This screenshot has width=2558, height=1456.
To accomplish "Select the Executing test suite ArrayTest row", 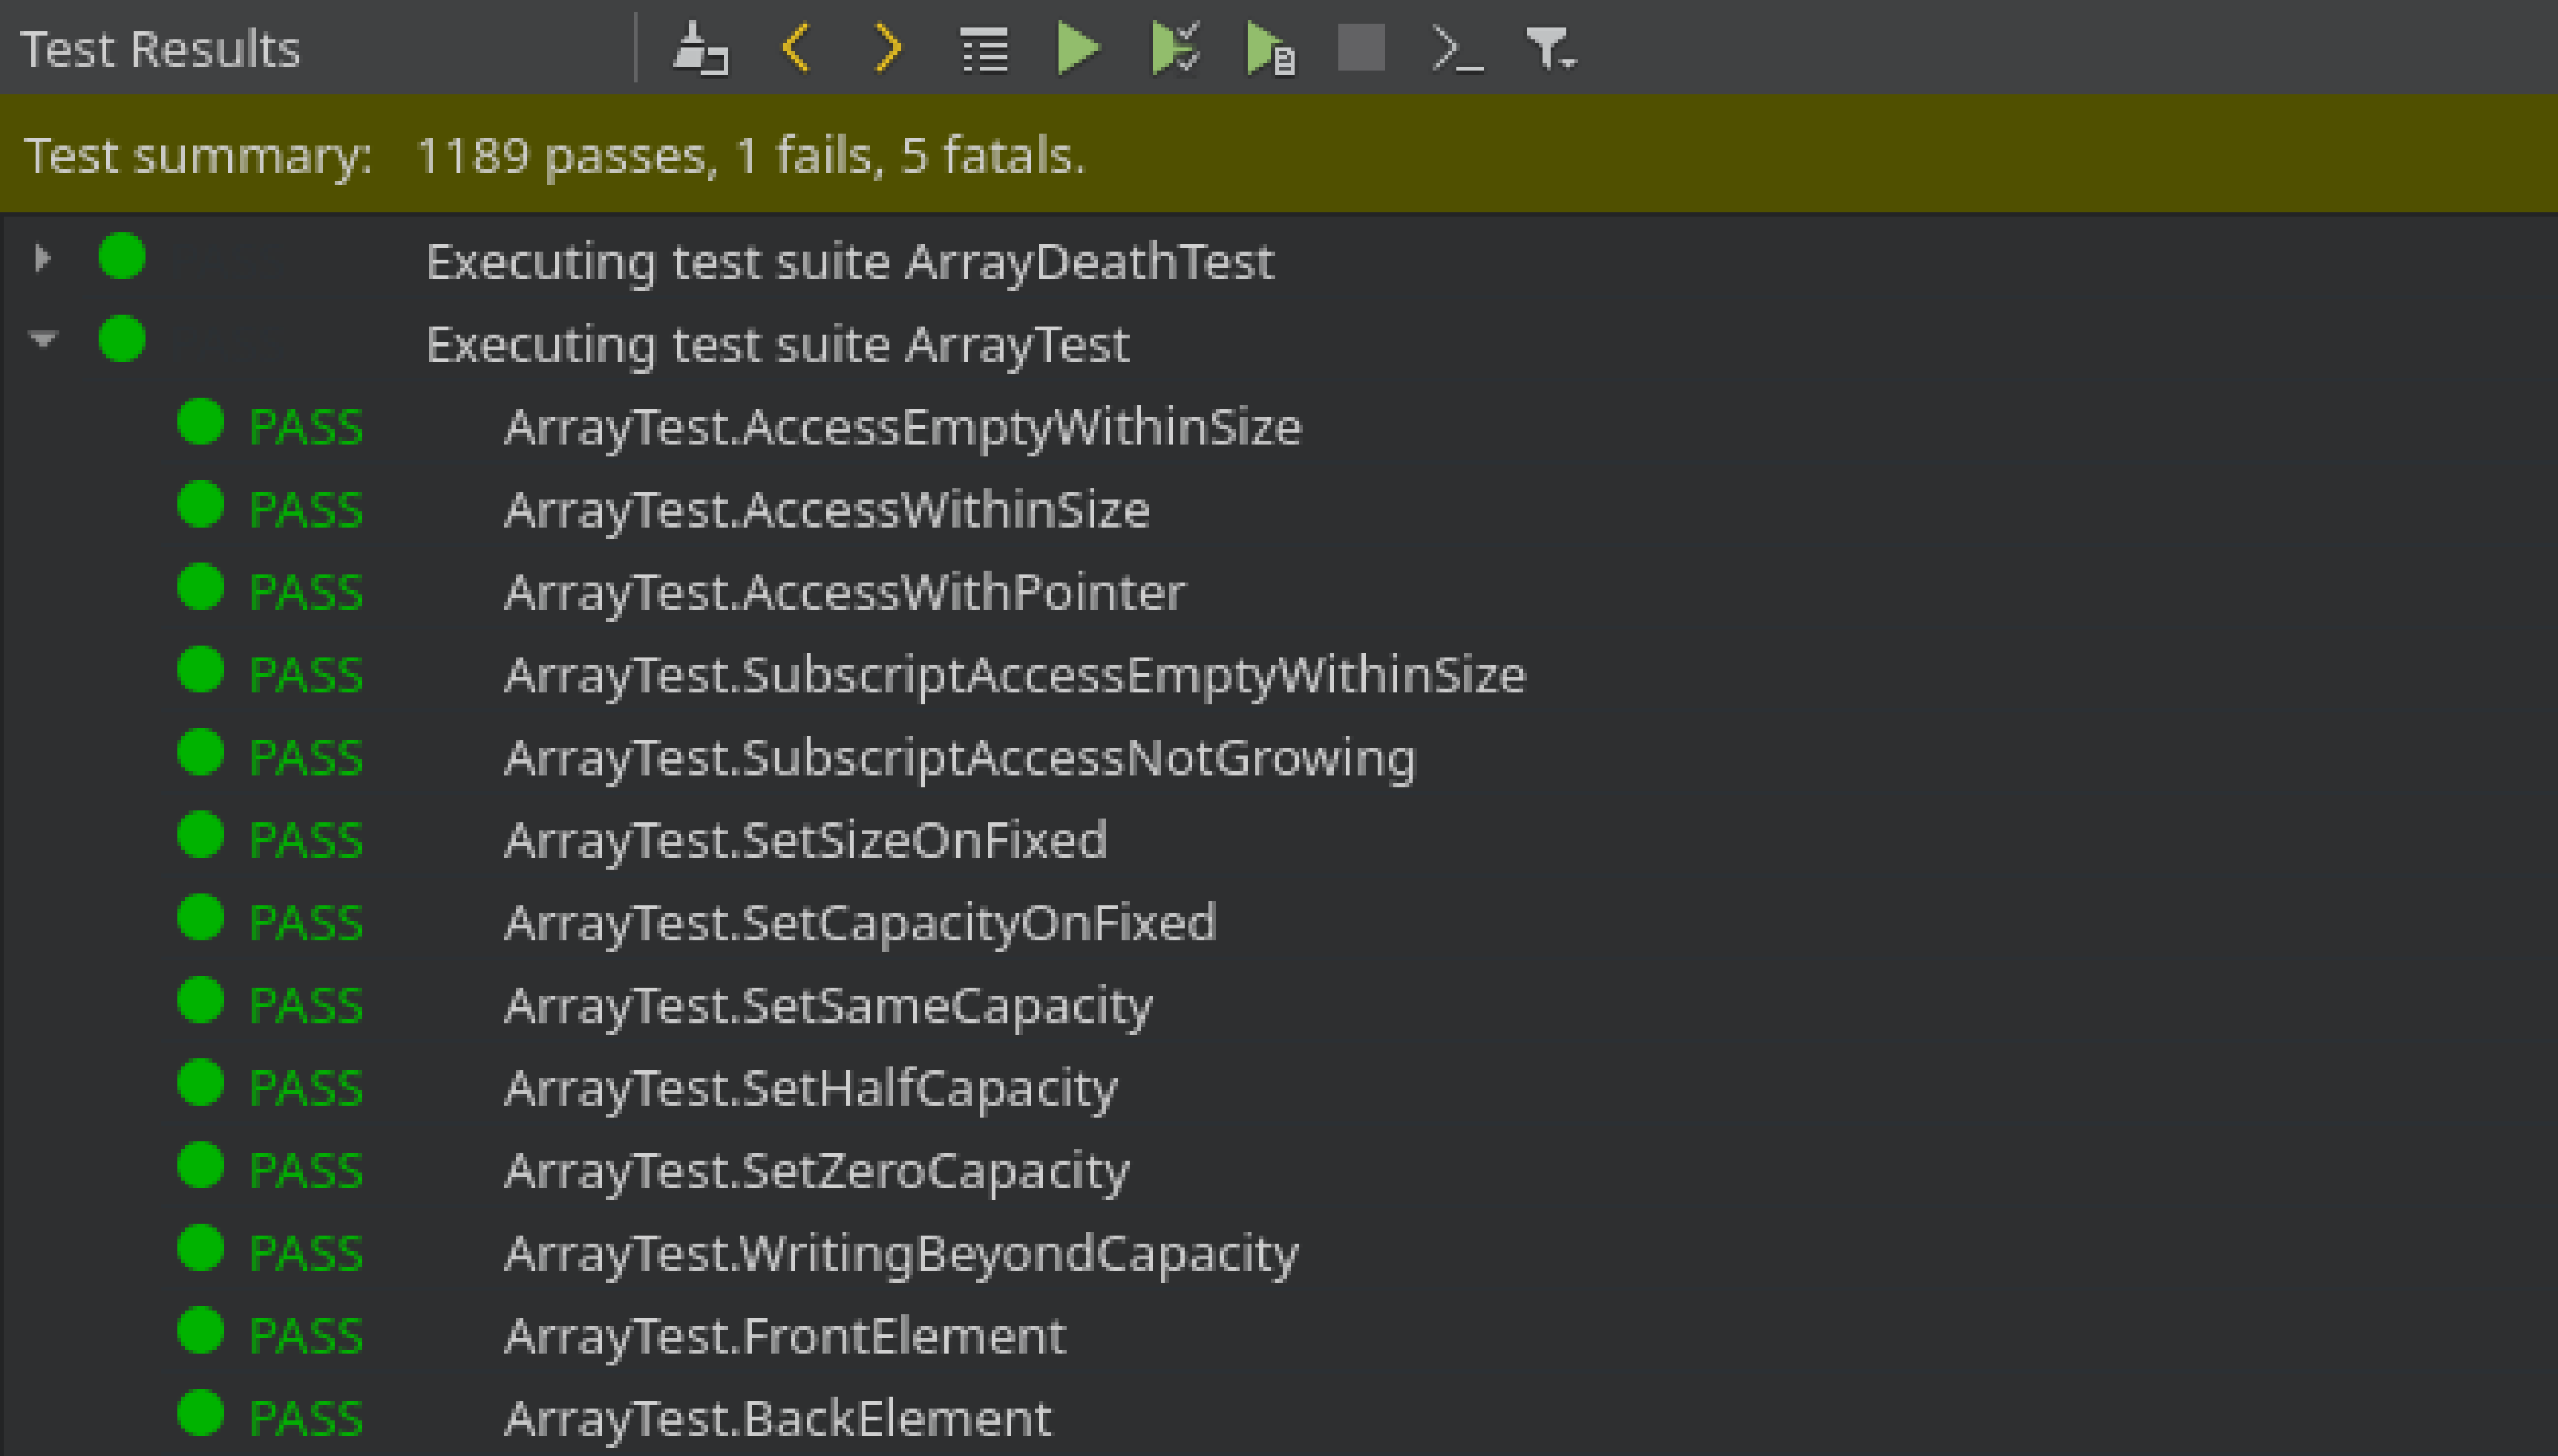I will point(777,345).
